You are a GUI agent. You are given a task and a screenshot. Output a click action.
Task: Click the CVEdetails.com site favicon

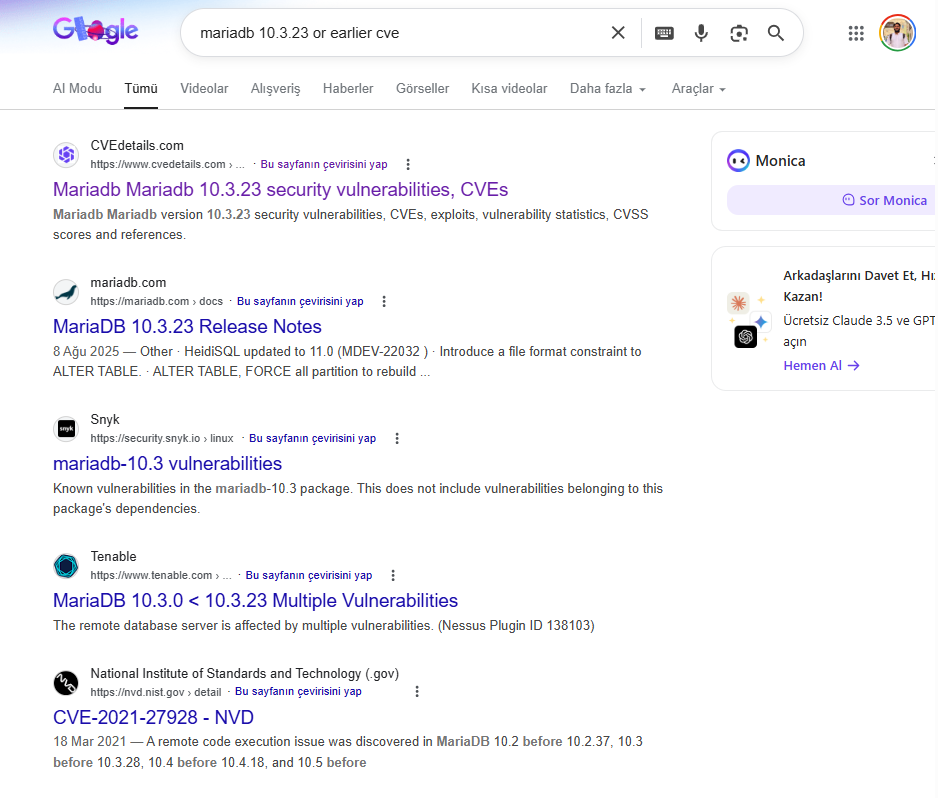(66, 155)
